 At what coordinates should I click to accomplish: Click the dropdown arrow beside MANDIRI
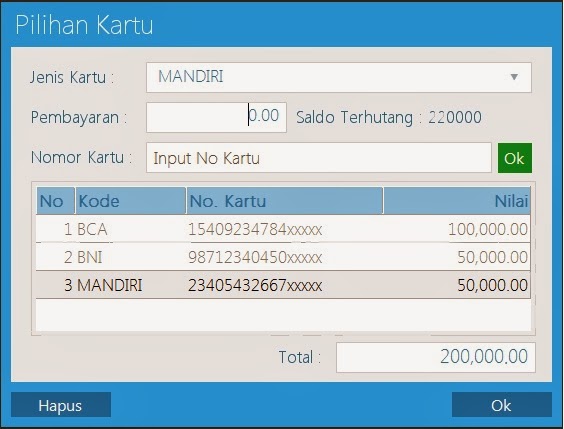click(514, 77)
